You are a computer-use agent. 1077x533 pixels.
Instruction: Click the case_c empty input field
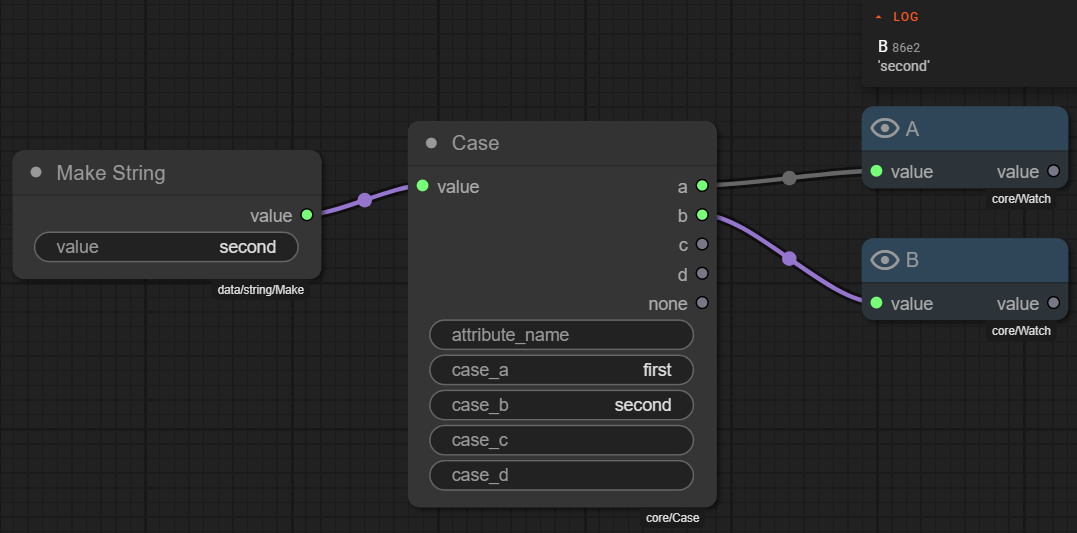pyautogui.click(x=561, y=440)
